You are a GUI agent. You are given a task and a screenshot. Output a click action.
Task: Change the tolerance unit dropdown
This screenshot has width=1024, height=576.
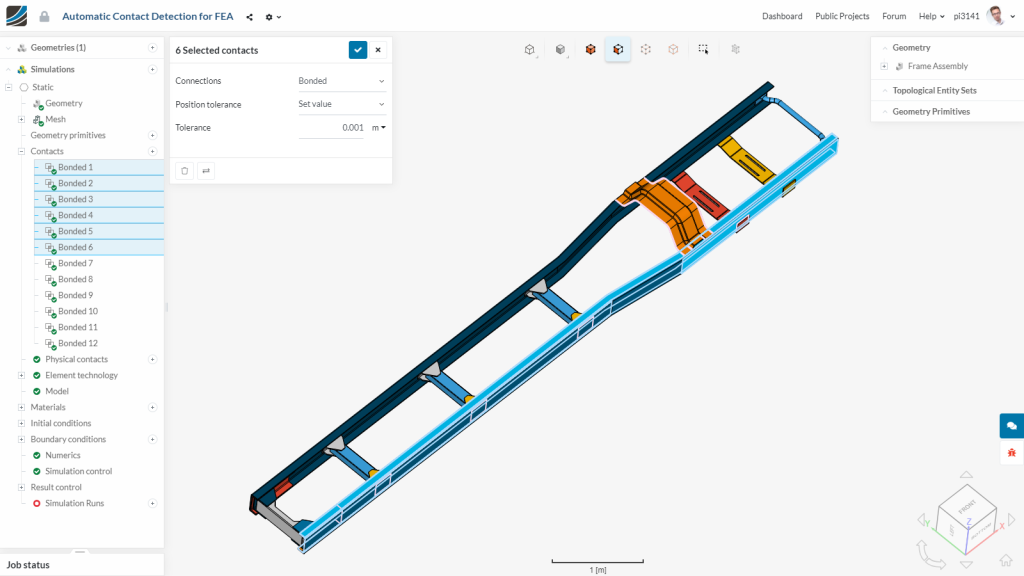(x=379, y=128)
